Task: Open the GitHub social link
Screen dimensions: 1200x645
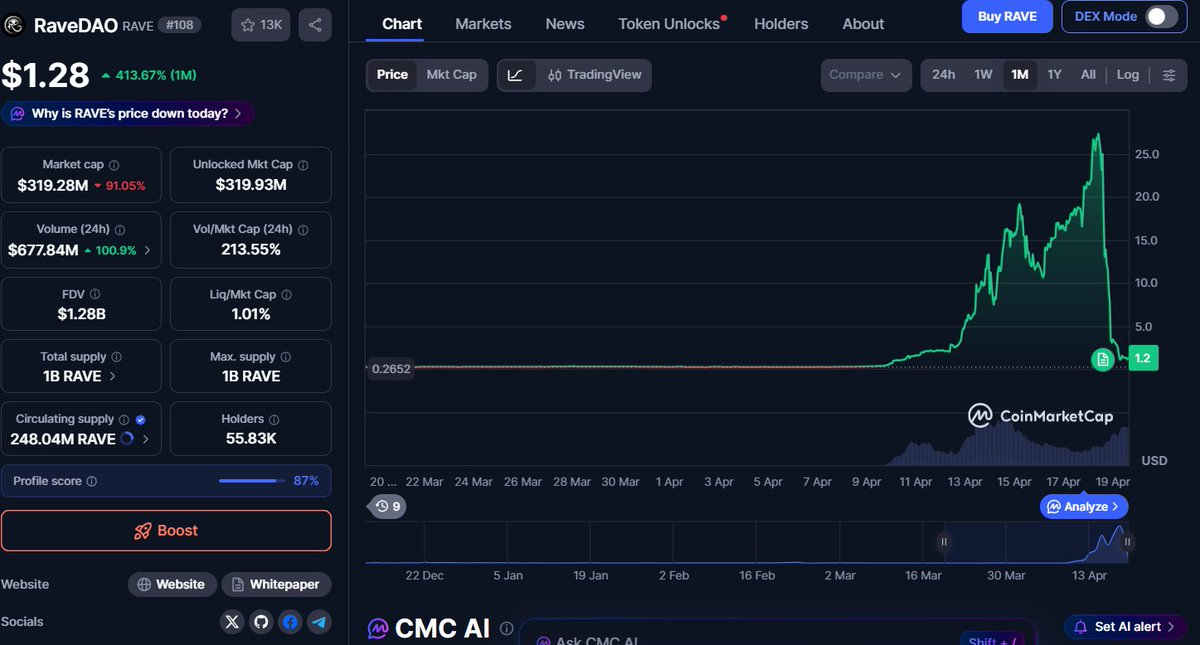Action: (262, 622)
